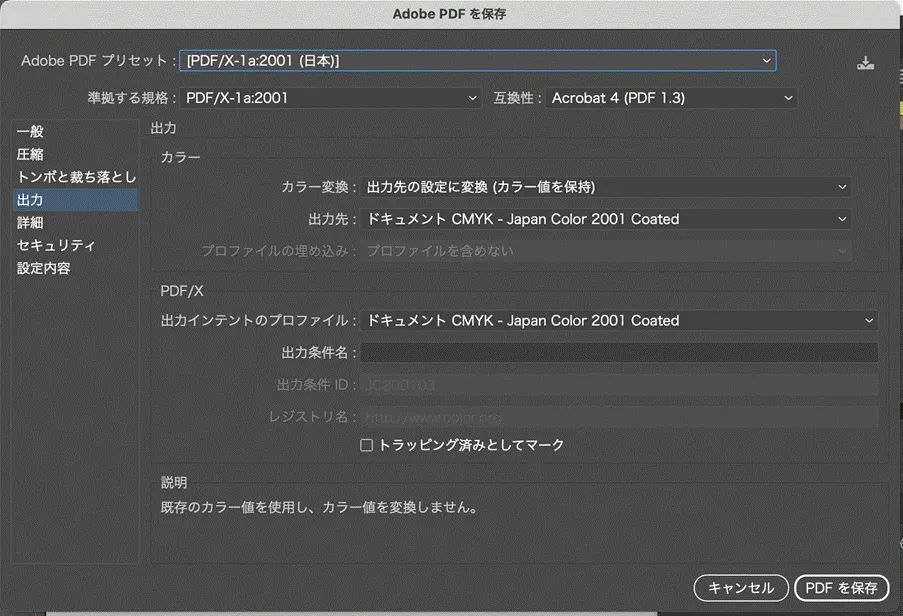Open the Adobe PDF プリセット dropdown
Image resolution: width=903 pixels, height=616 pixels.
click(477, 60)
